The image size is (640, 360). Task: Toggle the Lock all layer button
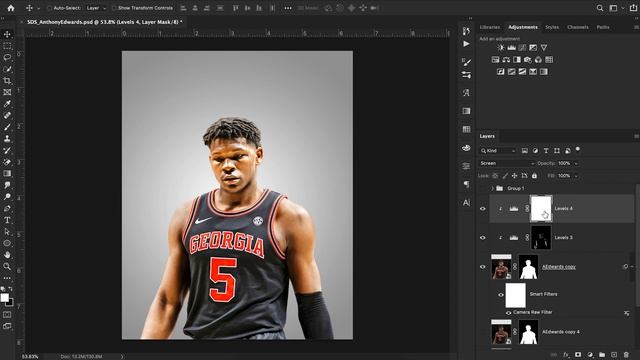(x=534, y=176)
